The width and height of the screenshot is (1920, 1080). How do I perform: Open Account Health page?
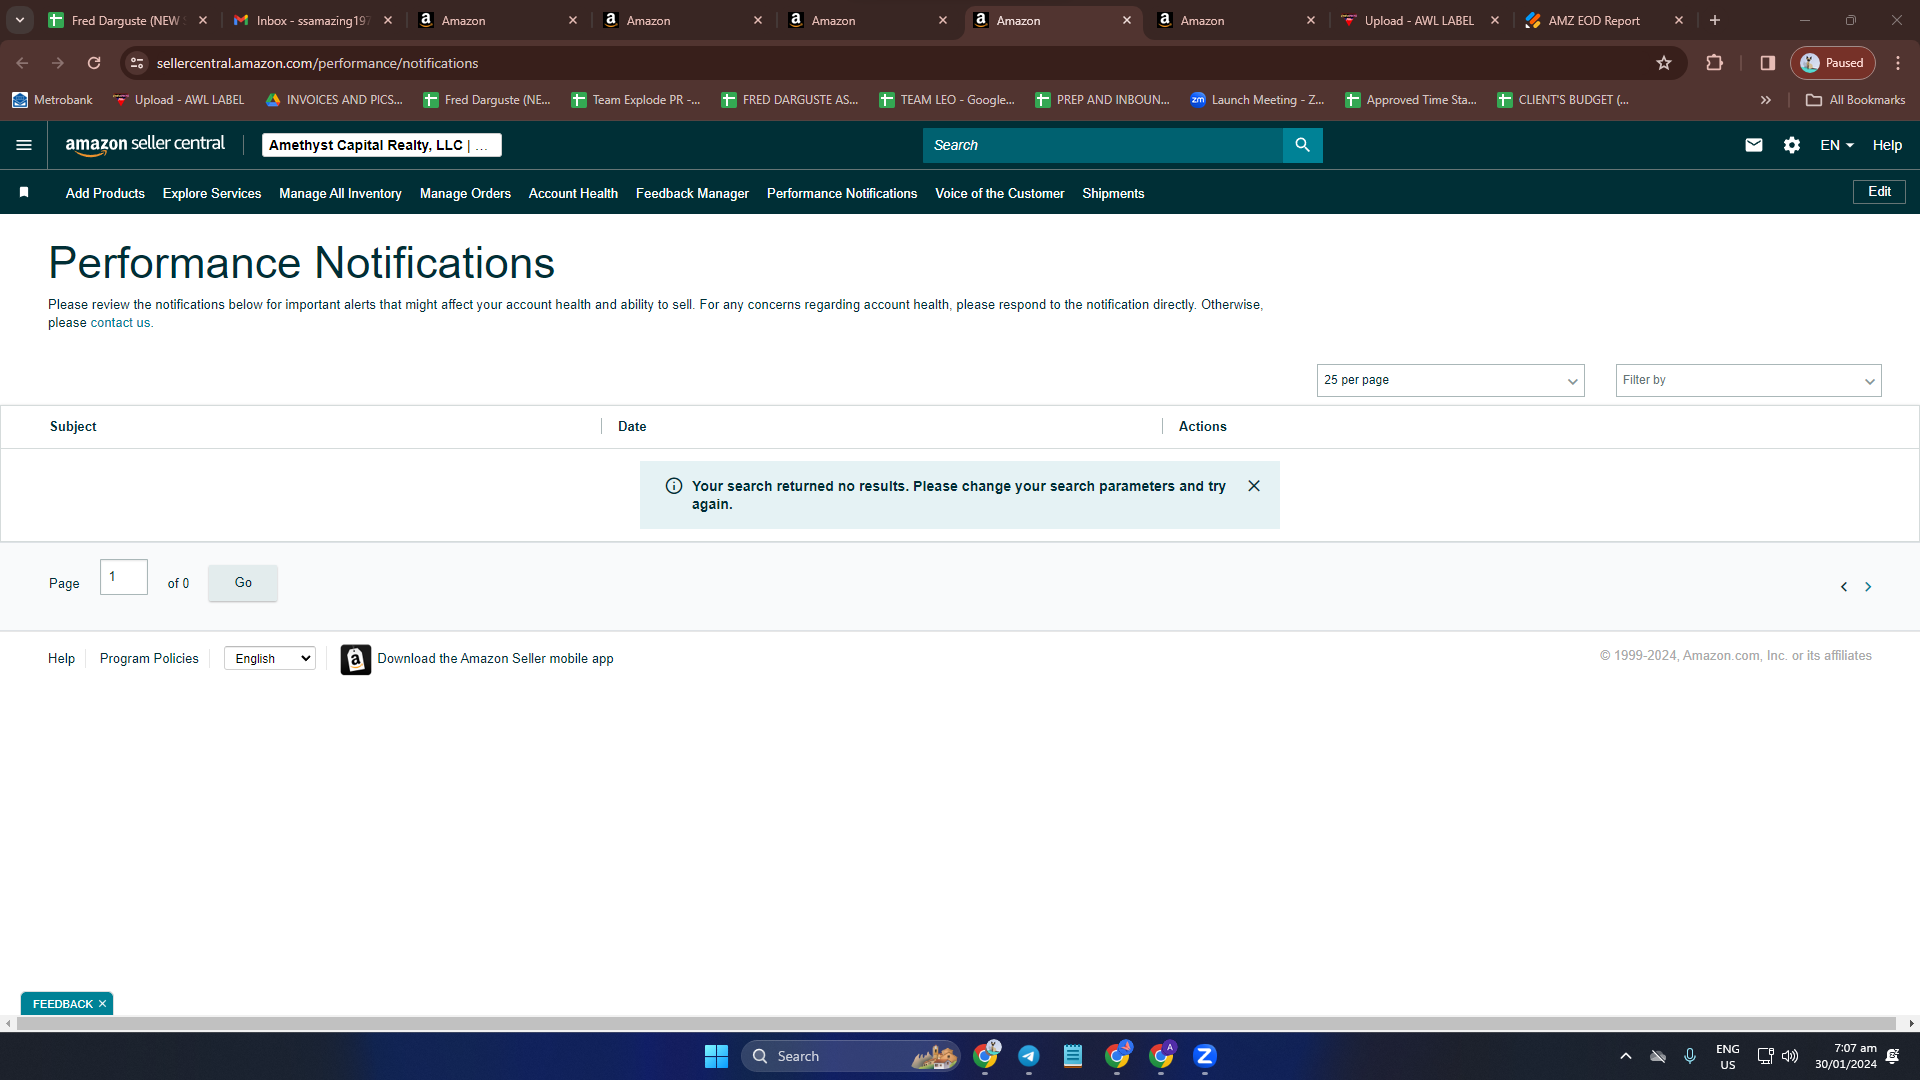(573, 193)
